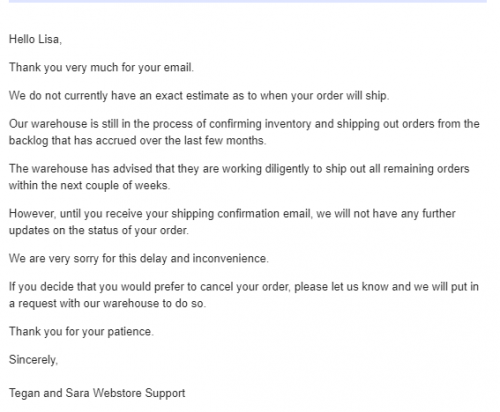This screenshot has width=500, height=412.
Task: Click the sentence about exact estimate to ship
Action: pos(199,96)
